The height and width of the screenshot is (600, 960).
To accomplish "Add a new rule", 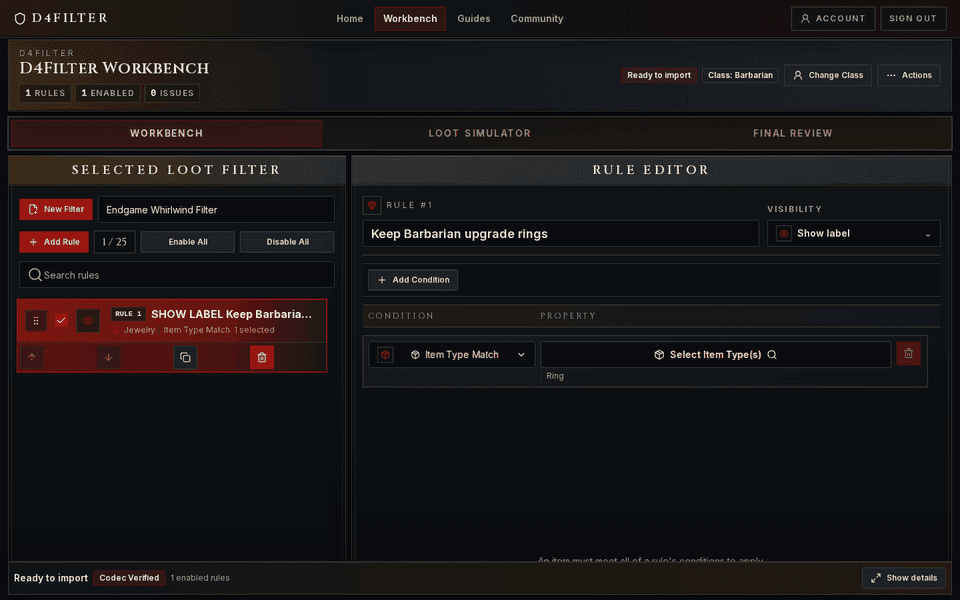I will (x=54, y=242).
